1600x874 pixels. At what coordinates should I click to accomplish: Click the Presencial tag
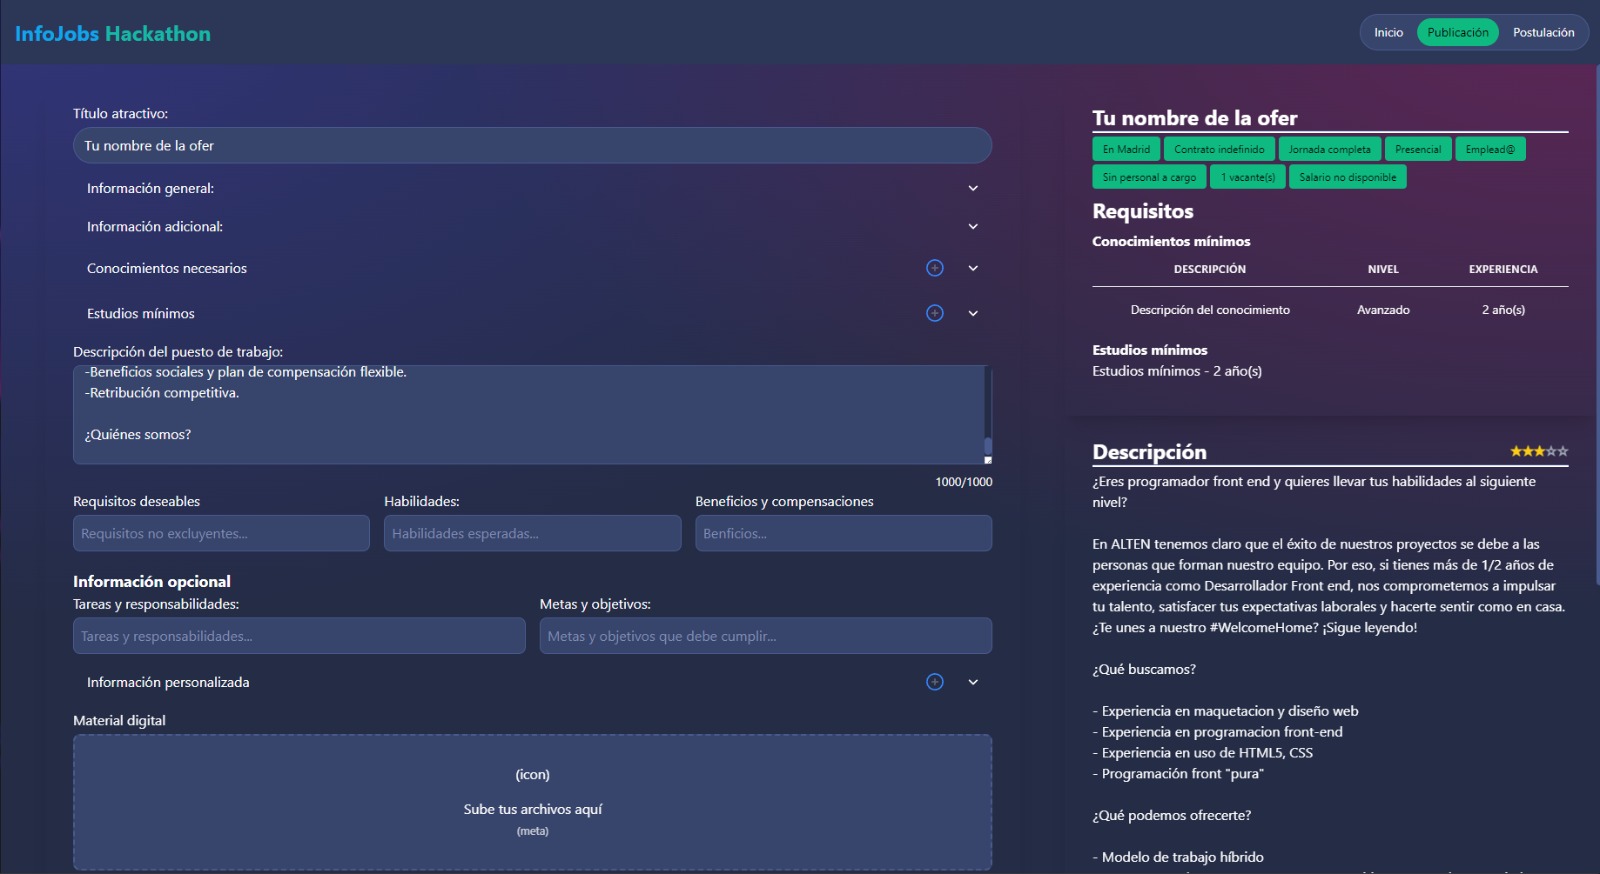1417,149
